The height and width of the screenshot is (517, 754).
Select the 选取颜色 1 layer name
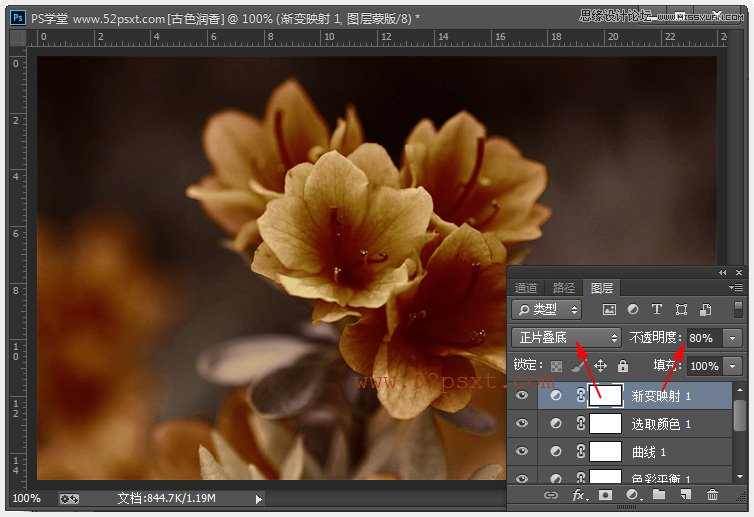click(x=661, y=424)
